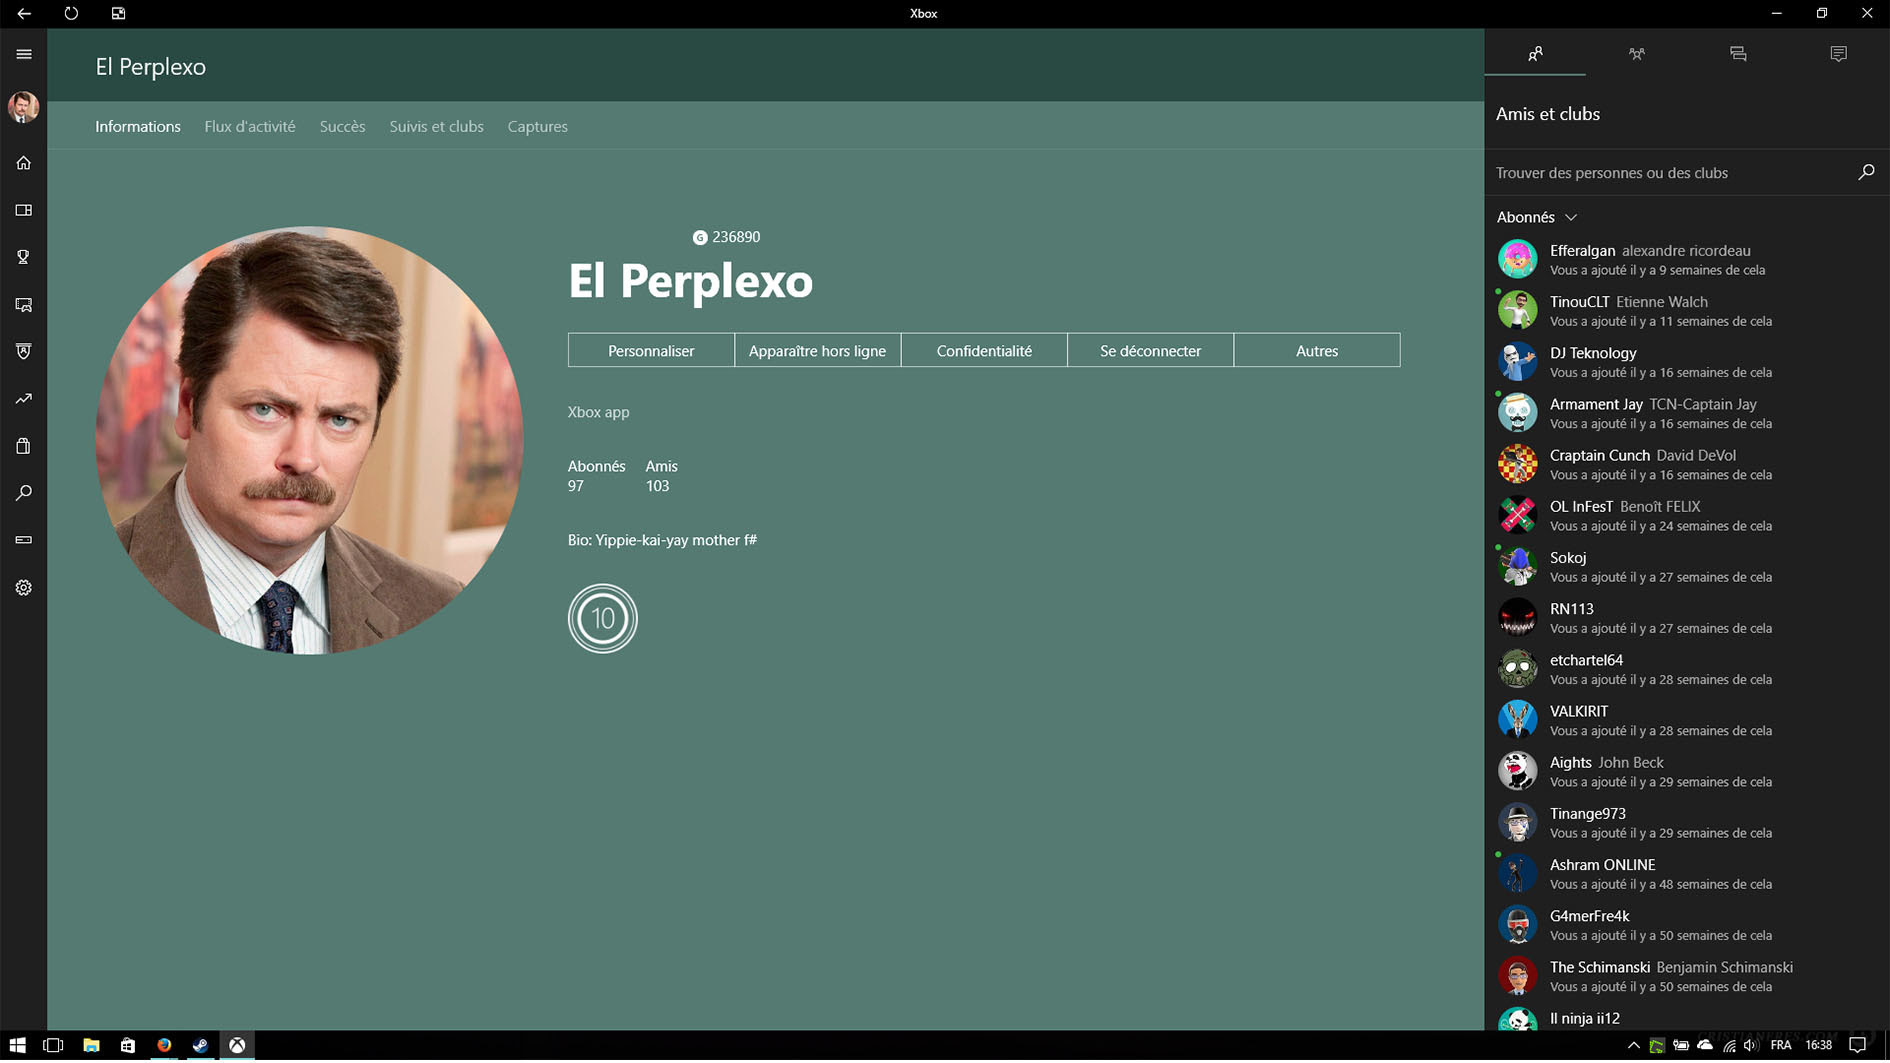This screenshot has height=1063, width=1890.
Task: Open Ashram ONLINE's entry
Action: click(x=1687, y=874)
